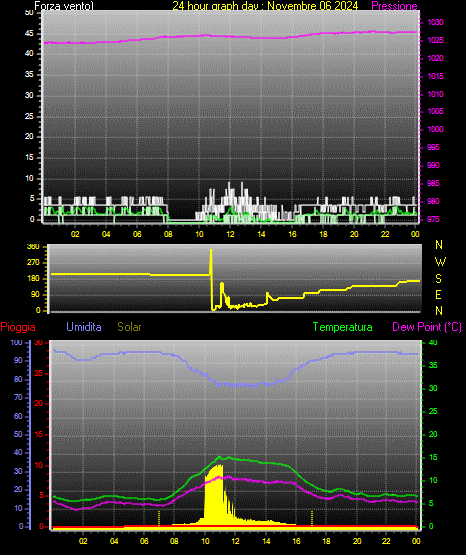Click the 100 humidity axis label
The image size is (466, 555).
16,342
